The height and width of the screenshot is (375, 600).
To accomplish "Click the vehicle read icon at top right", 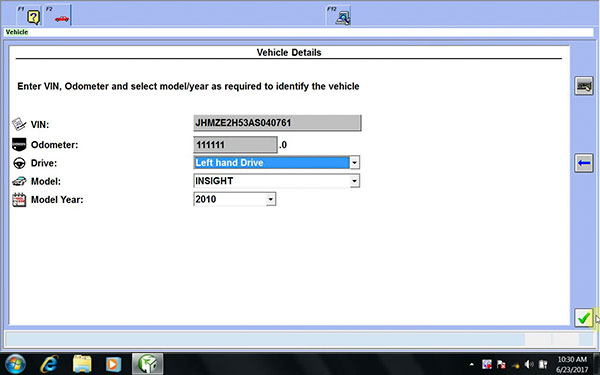I will pos(584,86).
